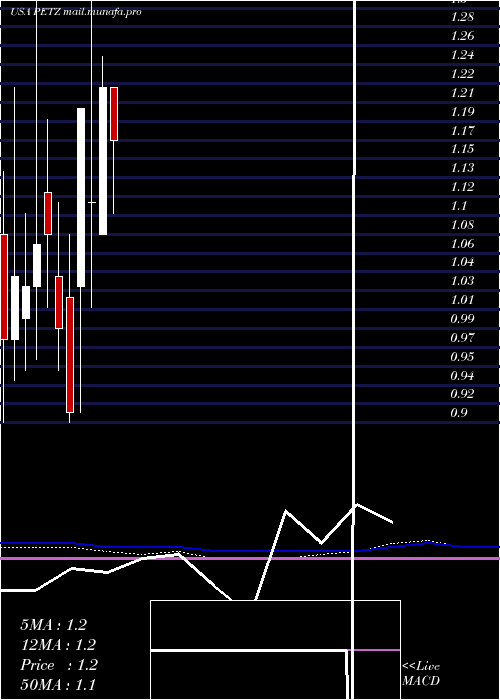The height and width of the screenshot is (700, 500).
Task: Click the '<<Live MACD' label
Action: tap(421, 674)
